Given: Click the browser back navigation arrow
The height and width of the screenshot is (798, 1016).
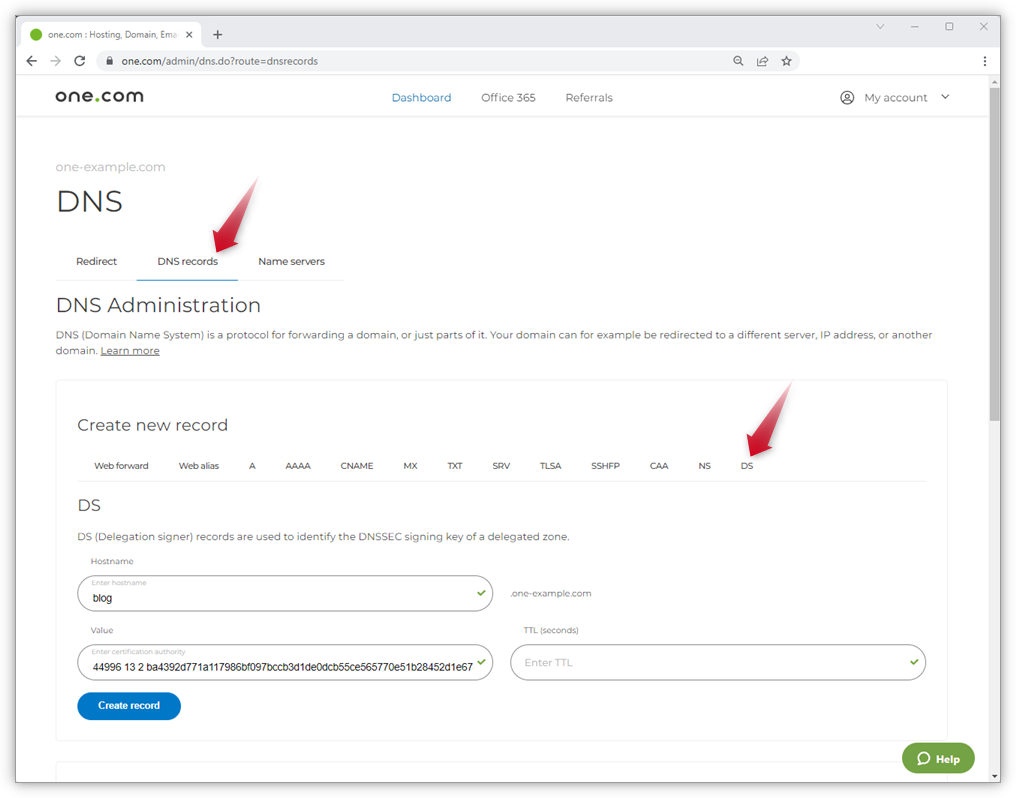Looking at the screenshot, I should tap(31, 61).
